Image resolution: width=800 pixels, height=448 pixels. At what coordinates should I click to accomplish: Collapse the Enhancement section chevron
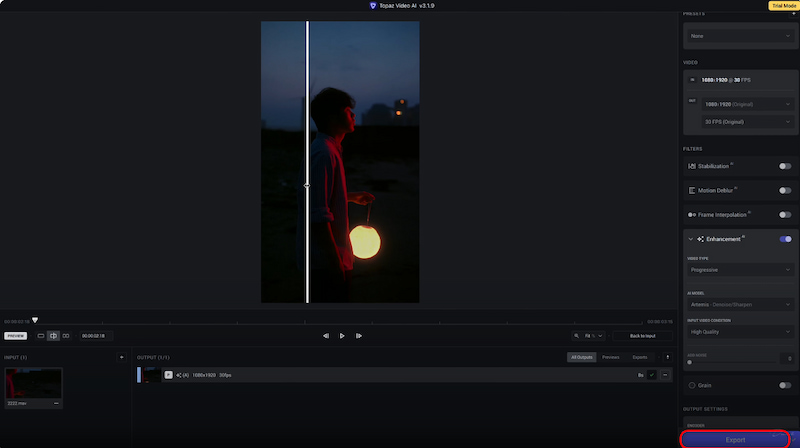pyautogui.click(x=690, y=239)
